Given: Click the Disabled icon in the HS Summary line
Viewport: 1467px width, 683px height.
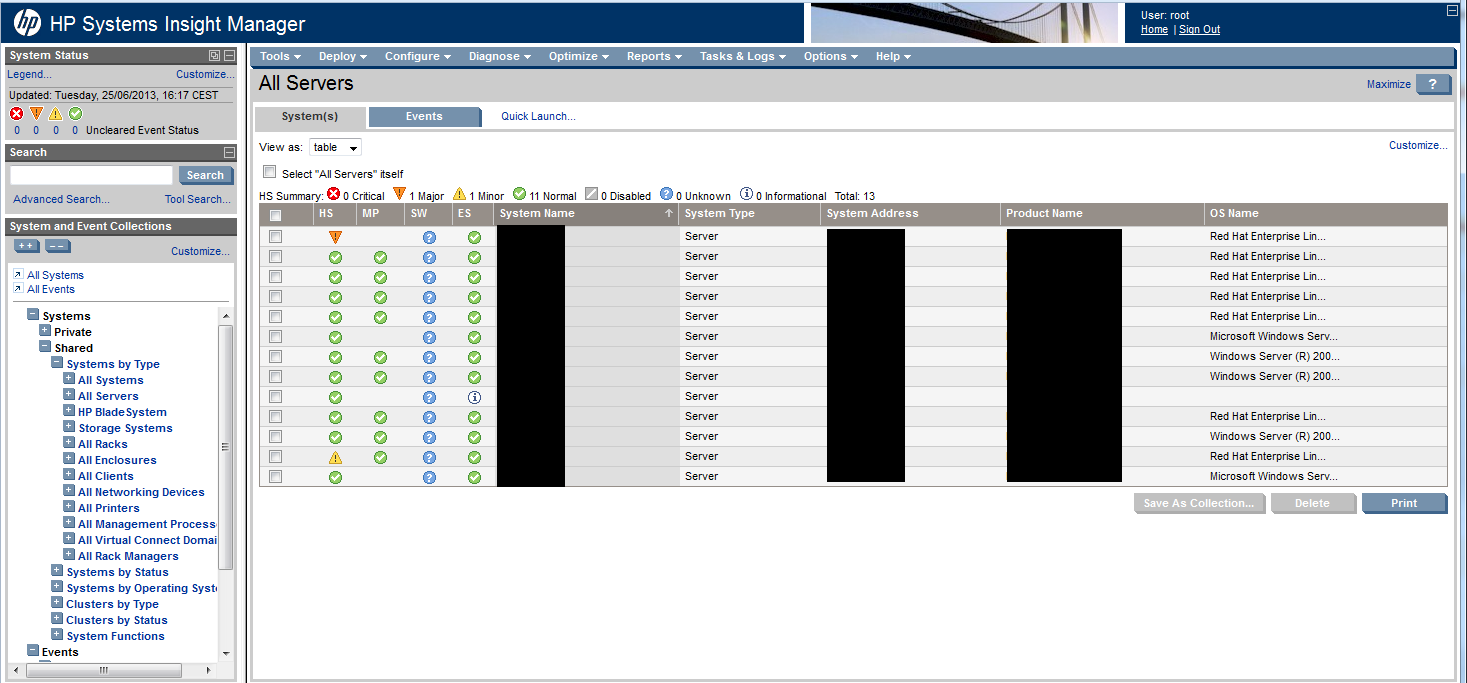Looking at the screenshot, I should tap(591, 194).
